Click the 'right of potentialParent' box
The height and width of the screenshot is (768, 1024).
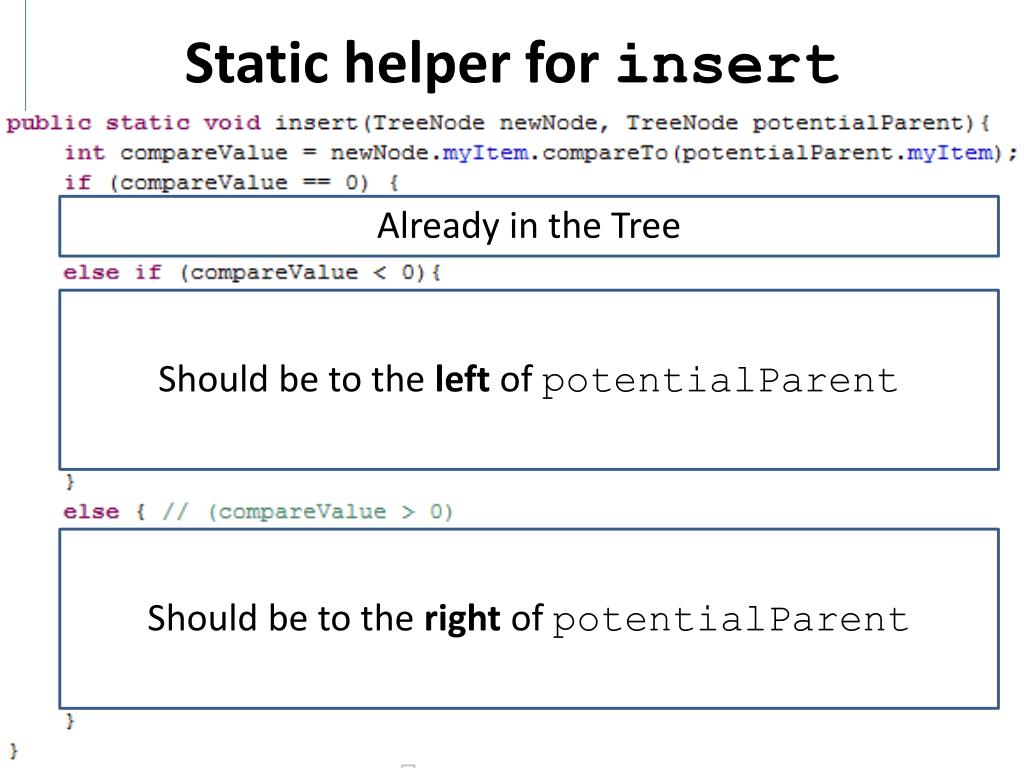tap(529, 618)
